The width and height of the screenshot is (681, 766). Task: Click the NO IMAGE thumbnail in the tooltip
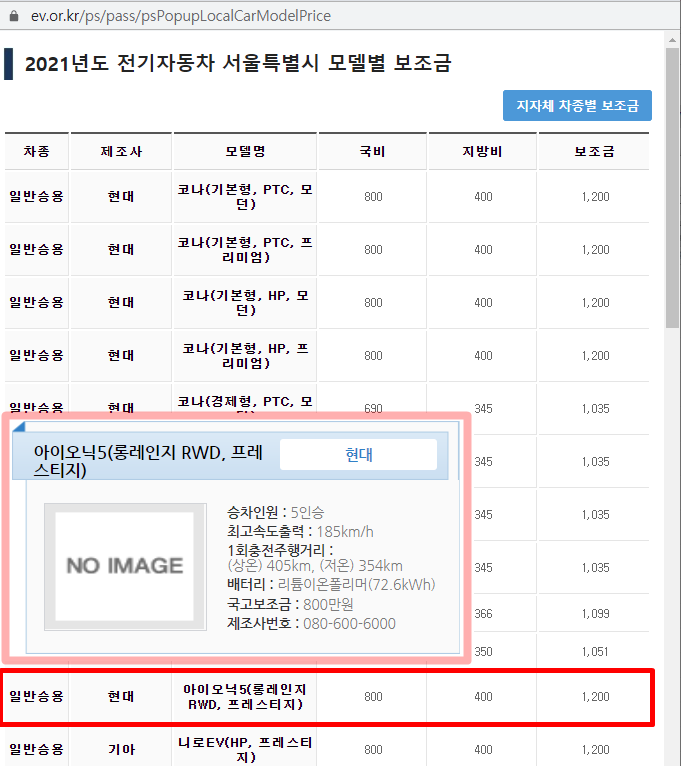click(126, 567)
